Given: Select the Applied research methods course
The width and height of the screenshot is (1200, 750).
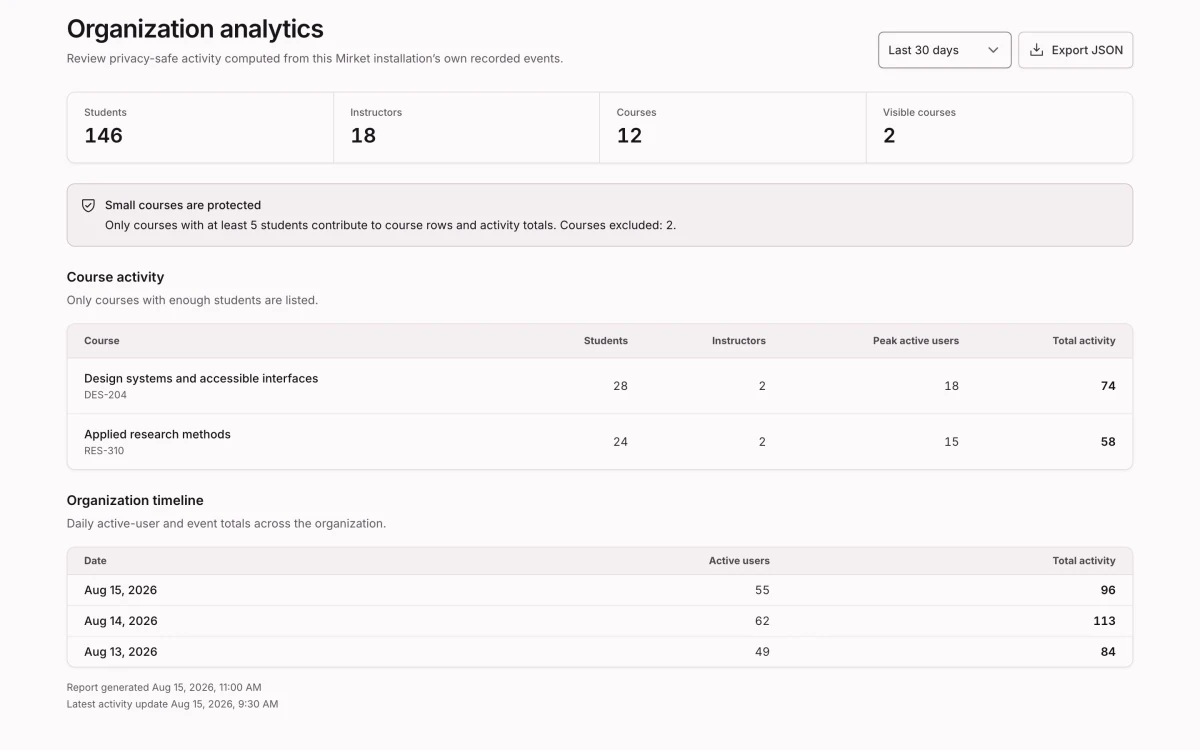Looking at the screenshot, I should [157, 434].
